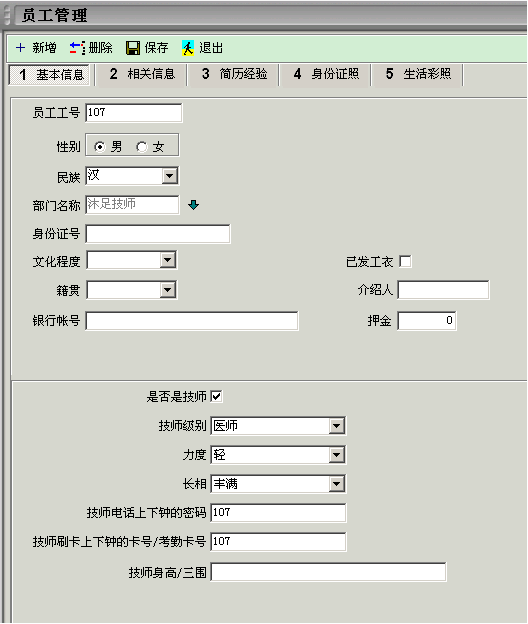Open the 身份证照 tab
Image resolution: width=528 pixels, height=624 pixels.
326,74
